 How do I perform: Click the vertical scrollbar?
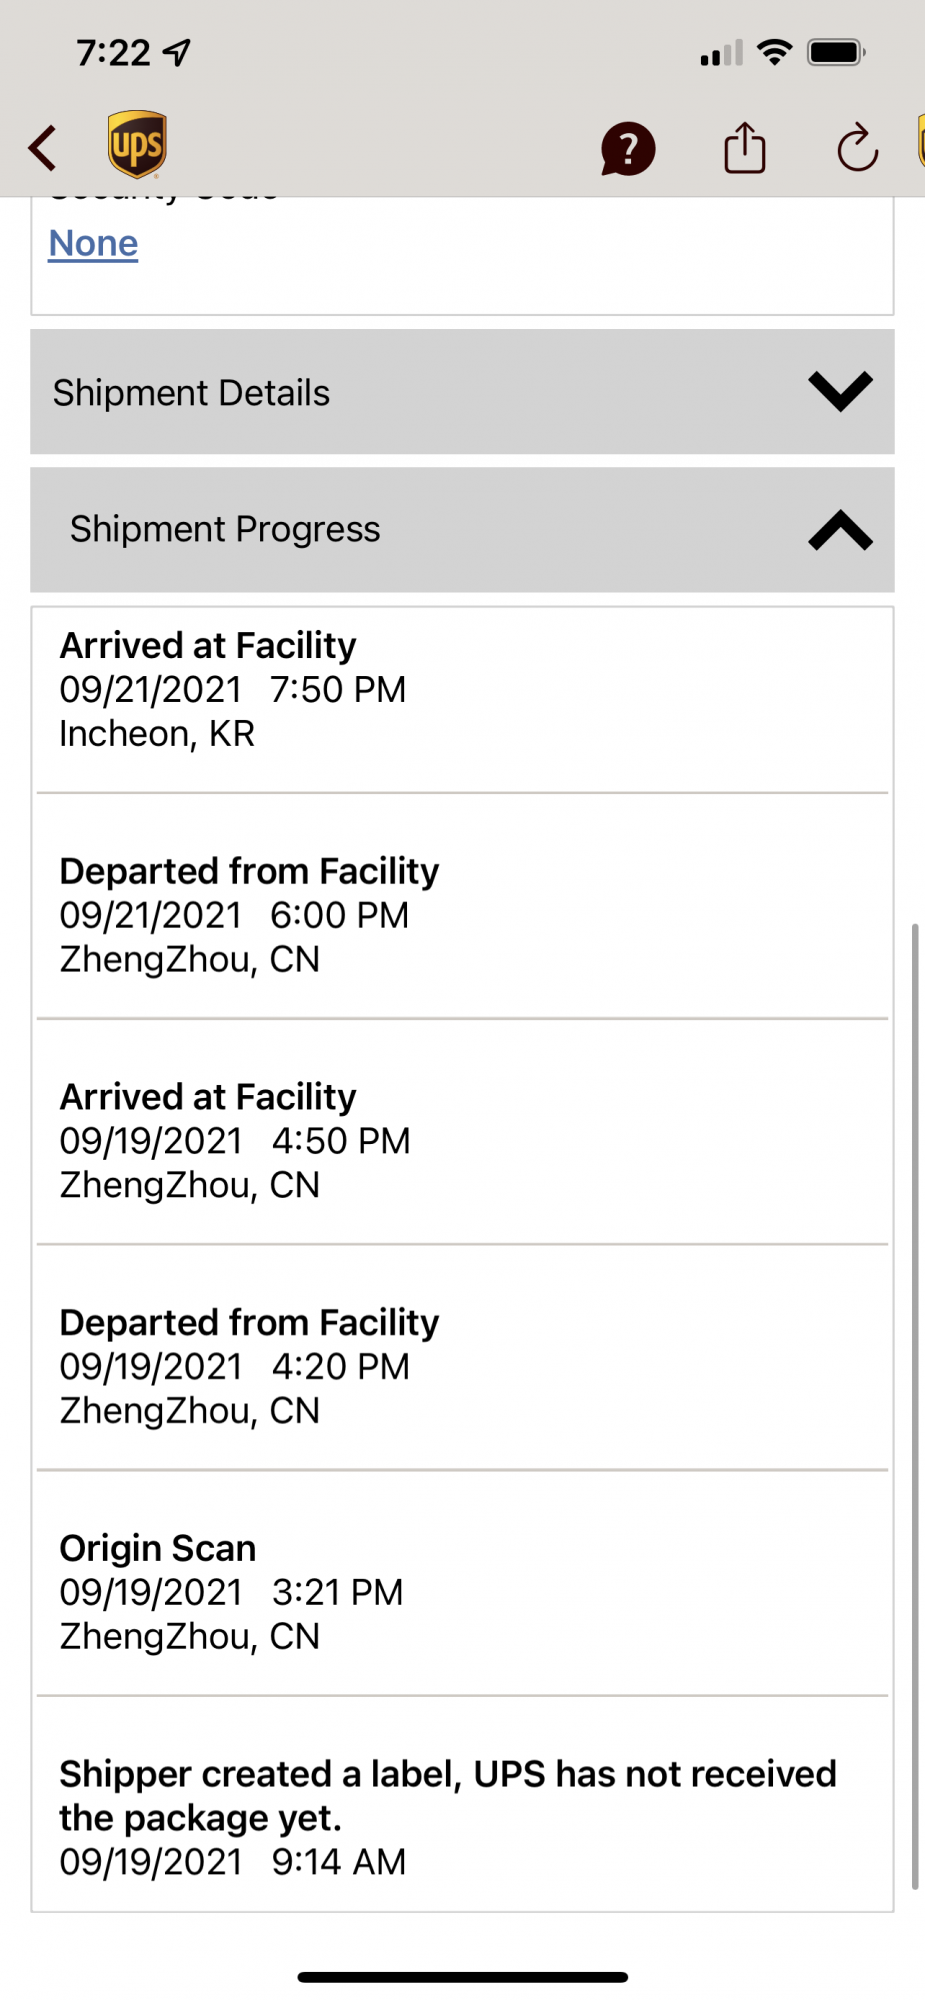(x=914, y=1406)
